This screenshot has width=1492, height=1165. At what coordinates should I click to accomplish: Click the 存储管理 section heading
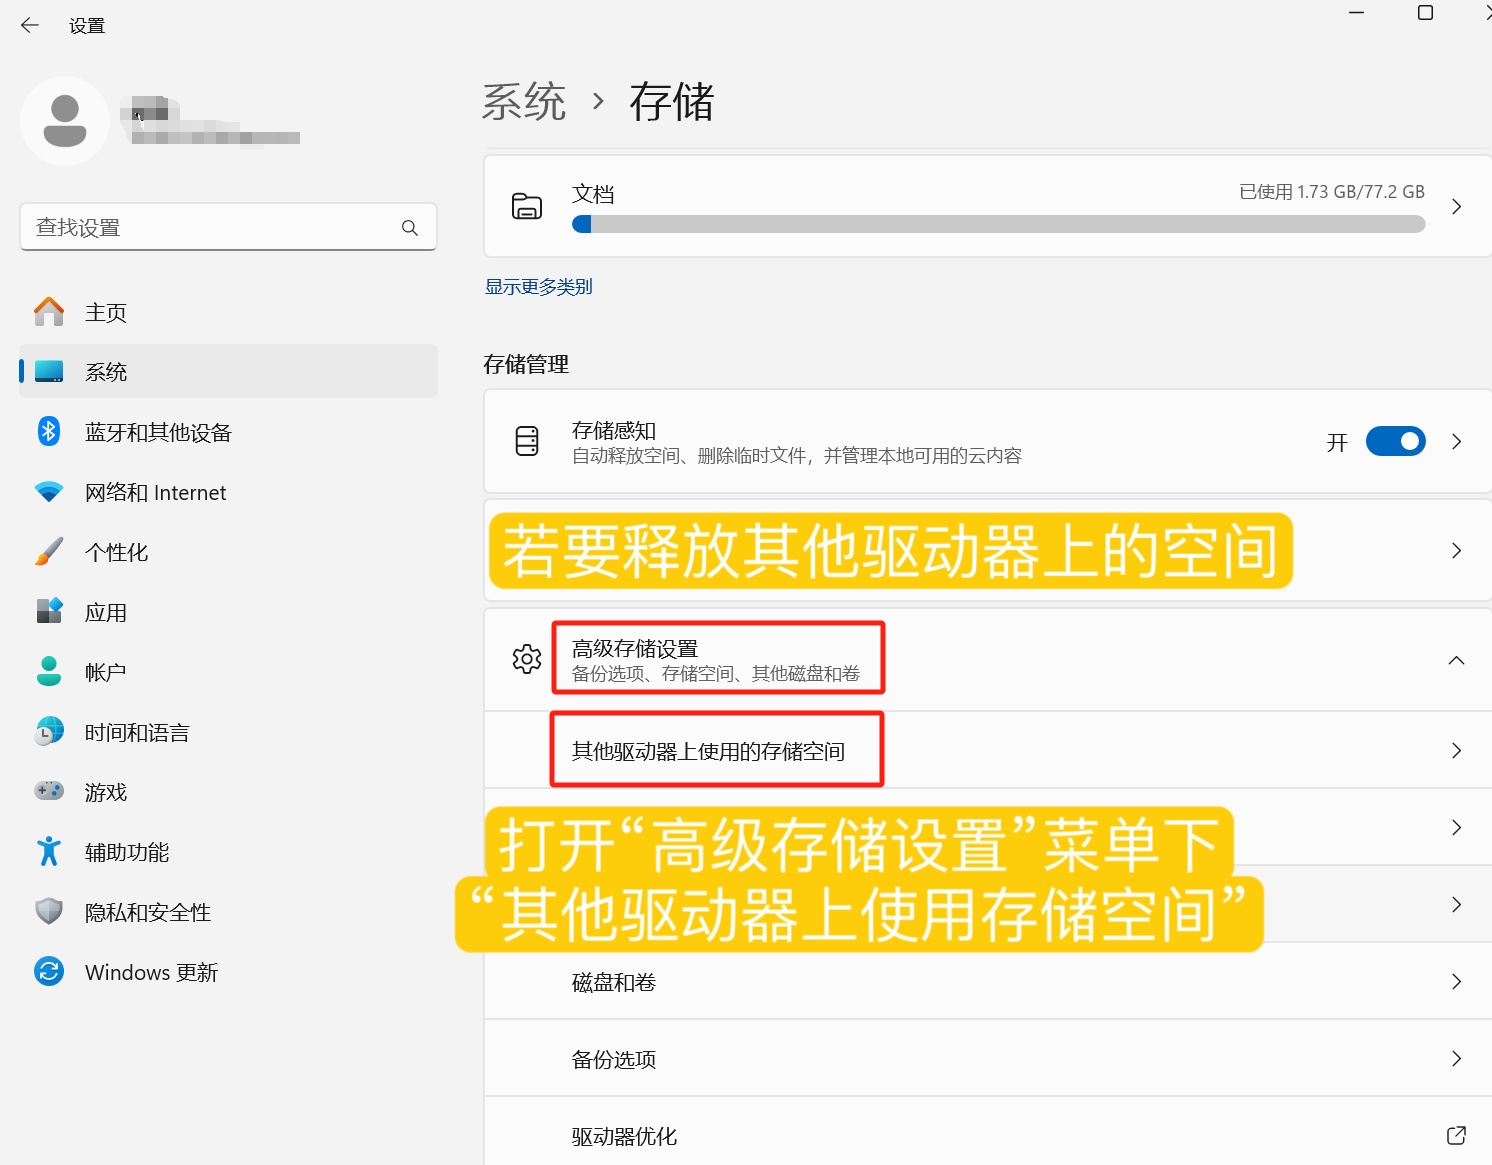(526, 364)
